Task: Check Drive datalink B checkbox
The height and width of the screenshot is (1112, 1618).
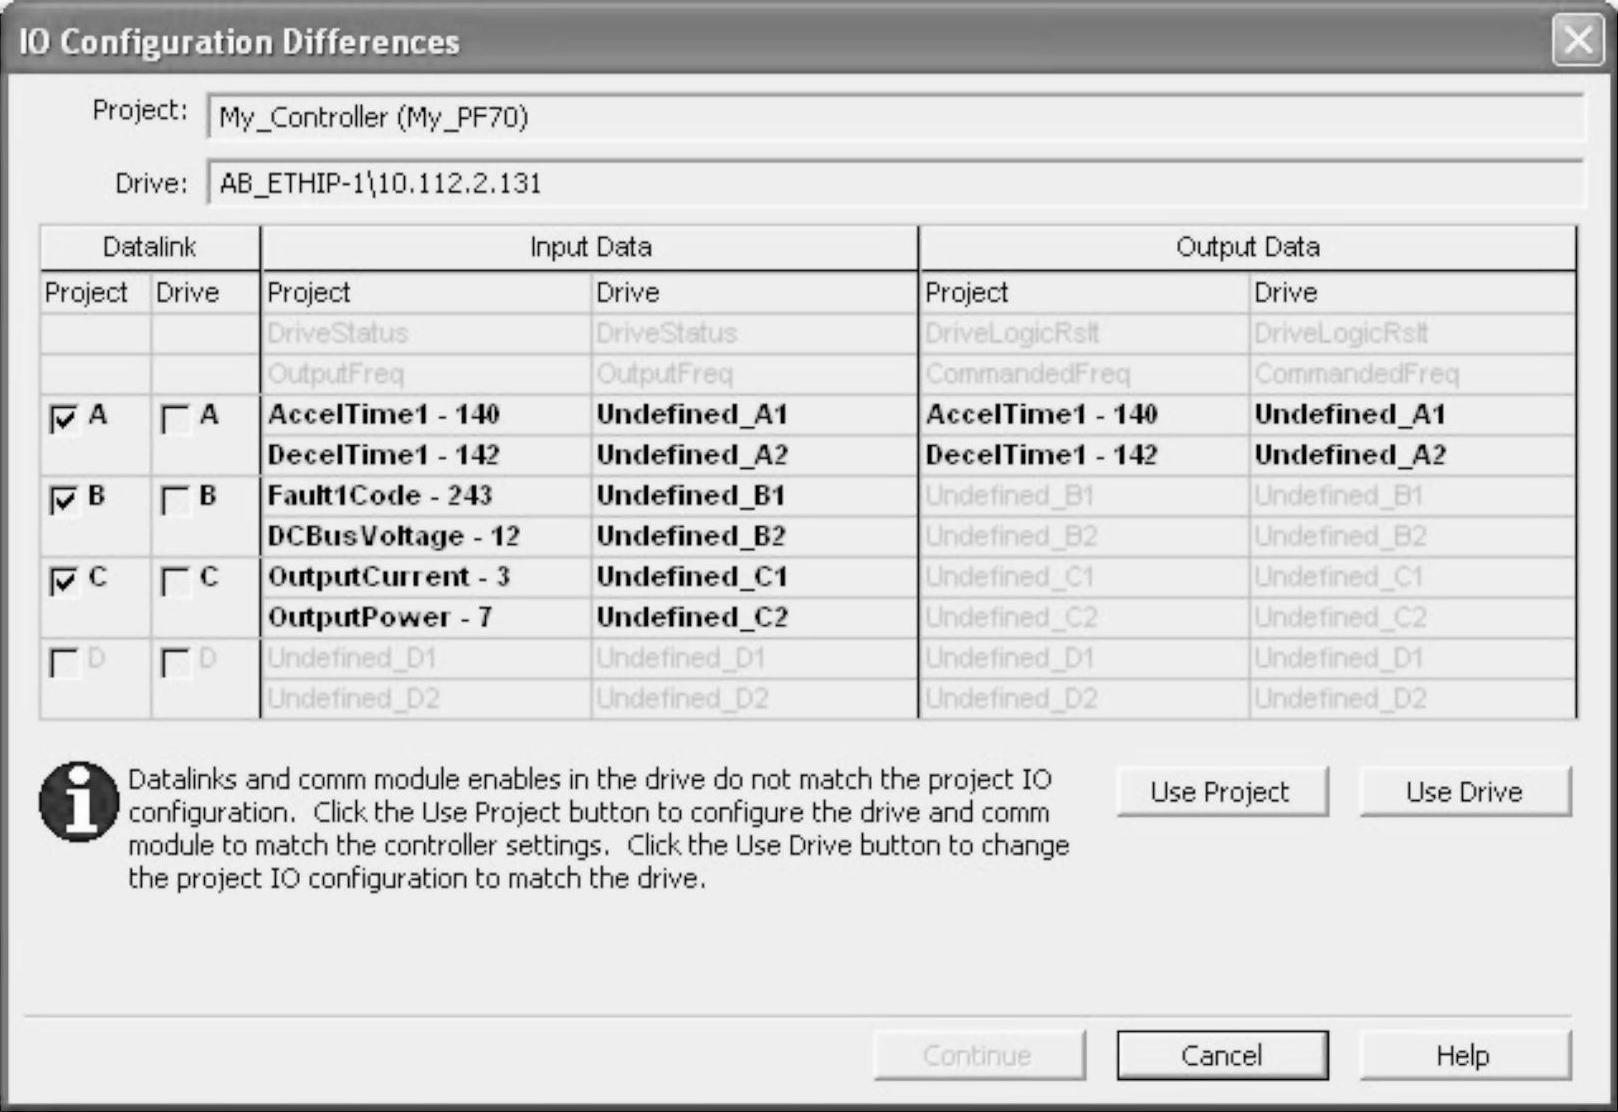Action: [175, 499]
